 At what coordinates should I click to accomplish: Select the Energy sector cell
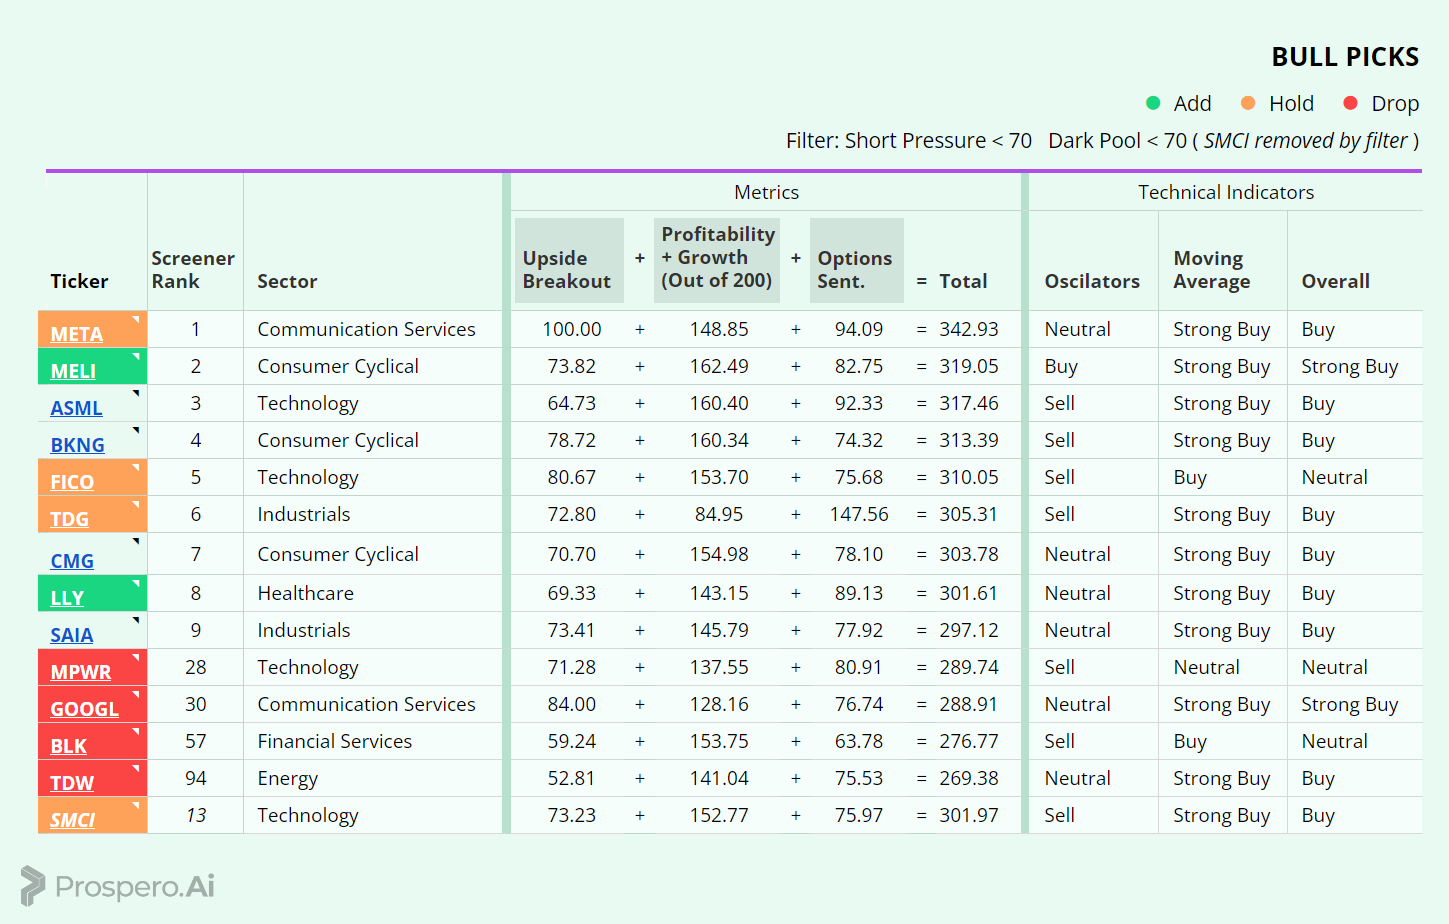coord(287,778)
